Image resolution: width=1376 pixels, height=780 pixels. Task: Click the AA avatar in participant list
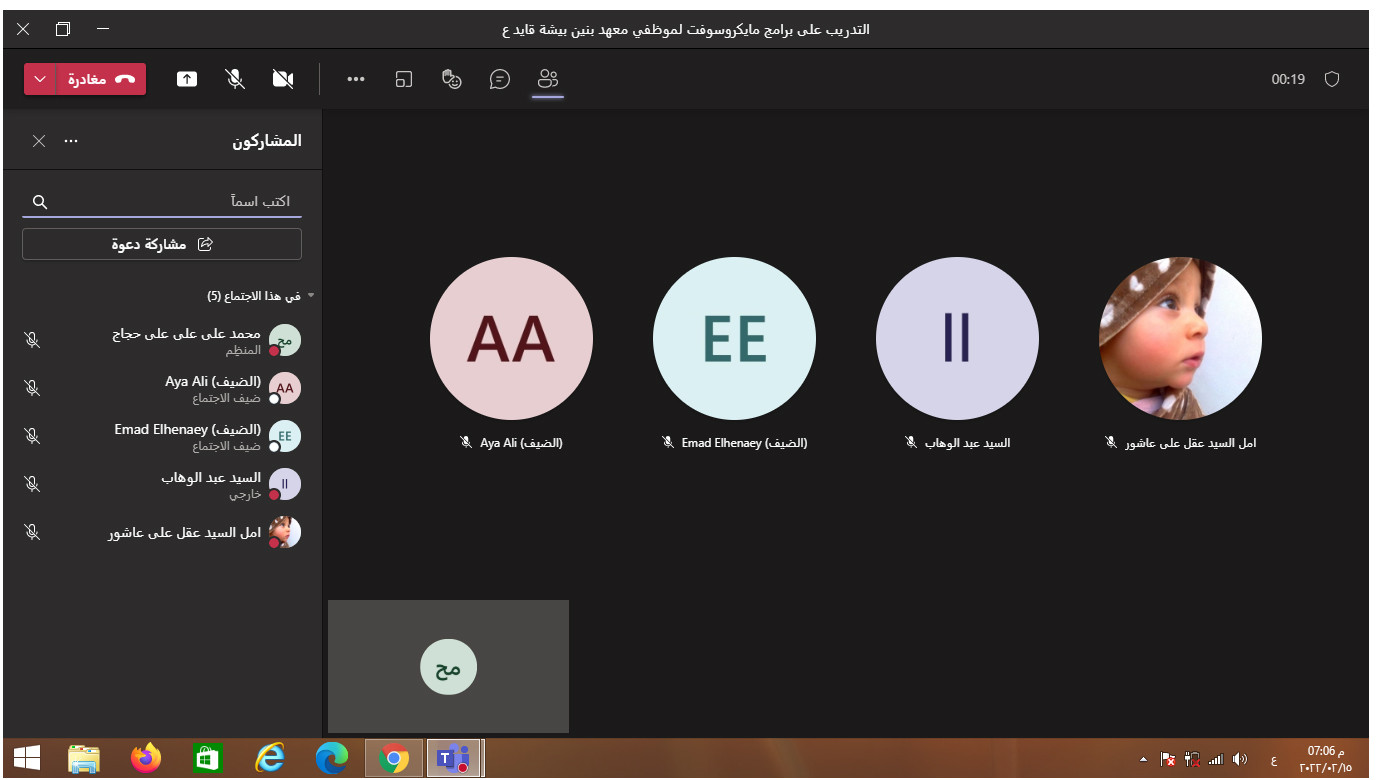[285, 389]
